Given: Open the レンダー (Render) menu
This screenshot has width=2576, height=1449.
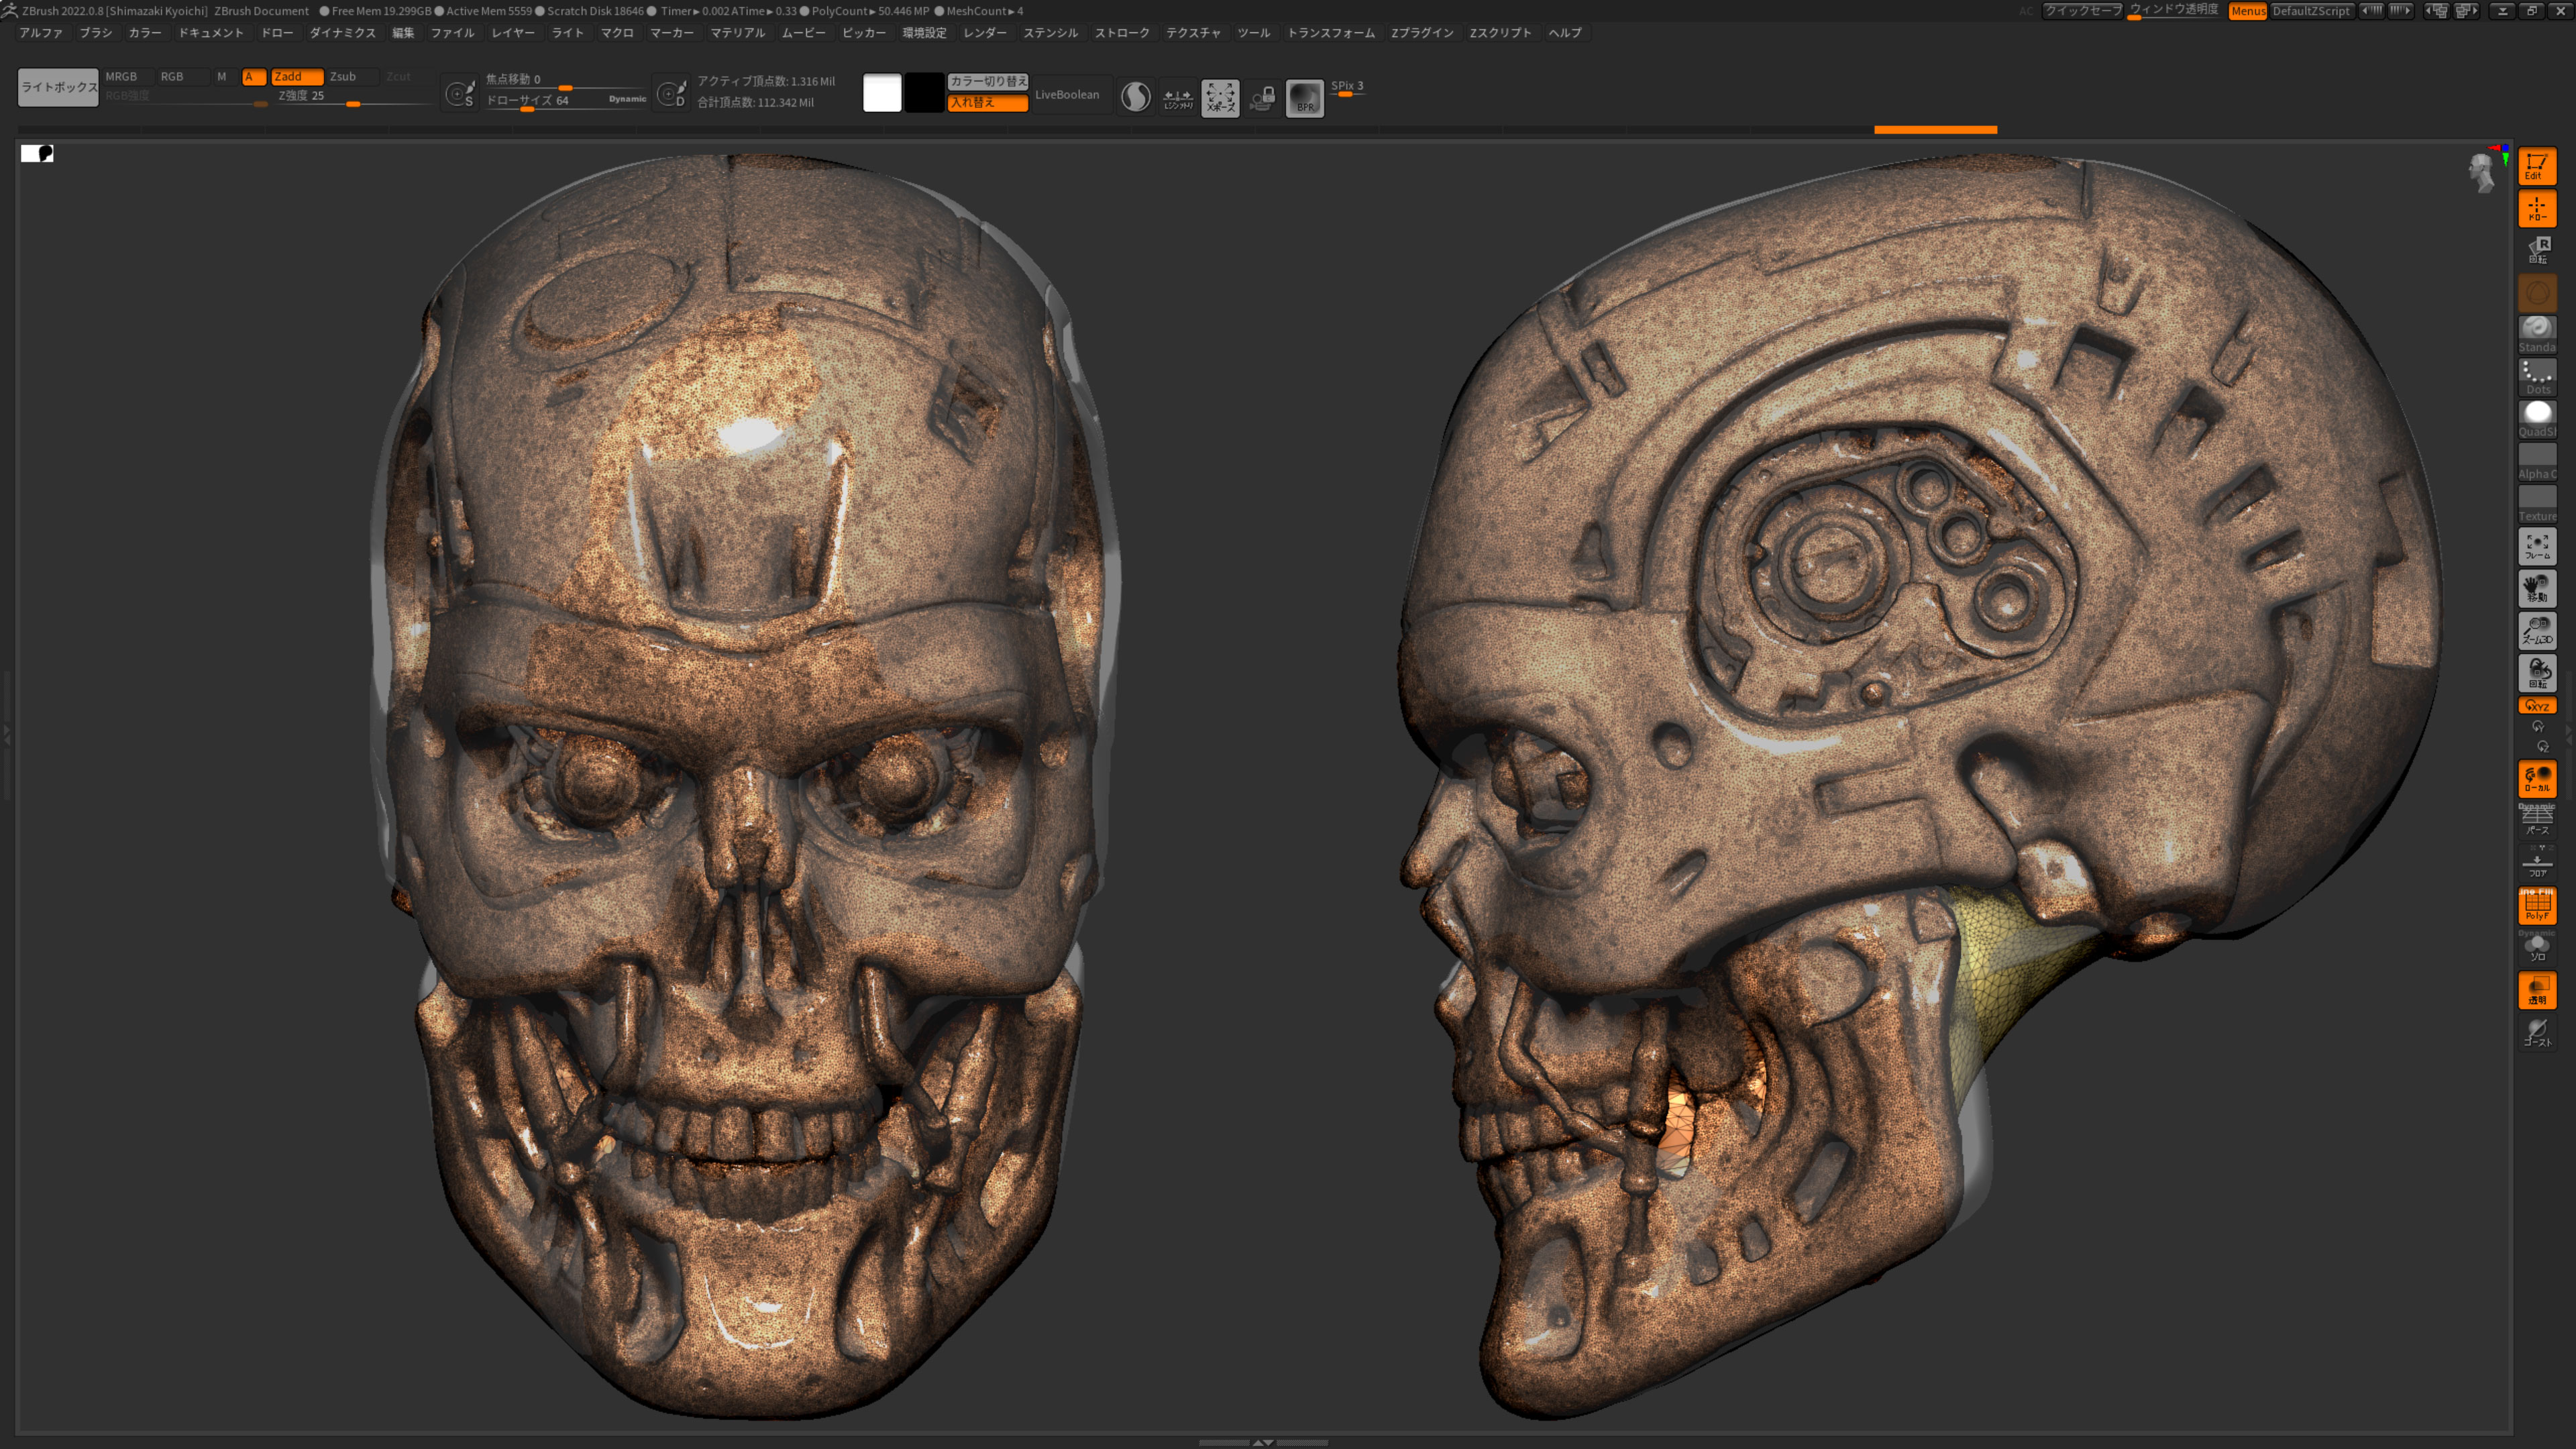Looking at the screenshot, I should click(x=985, y=33).
